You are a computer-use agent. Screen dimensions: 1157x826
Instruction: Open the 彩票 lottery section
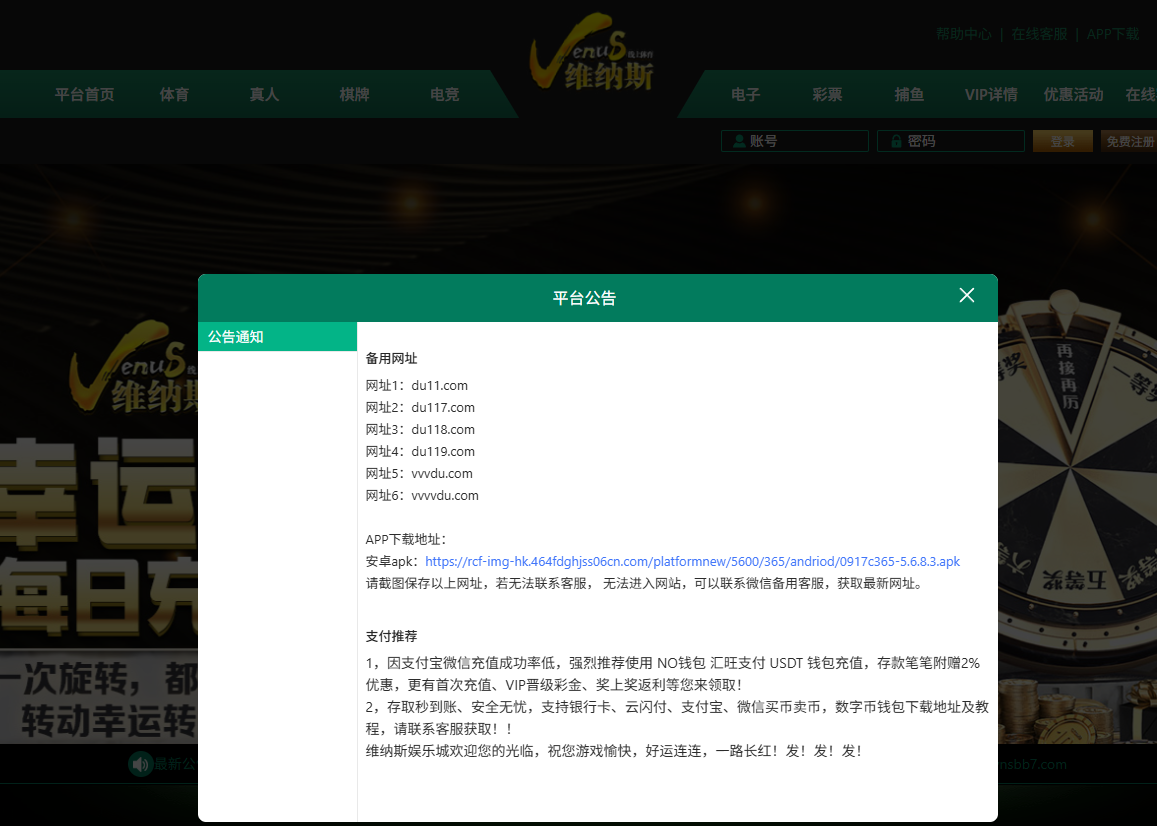[827, 93]
